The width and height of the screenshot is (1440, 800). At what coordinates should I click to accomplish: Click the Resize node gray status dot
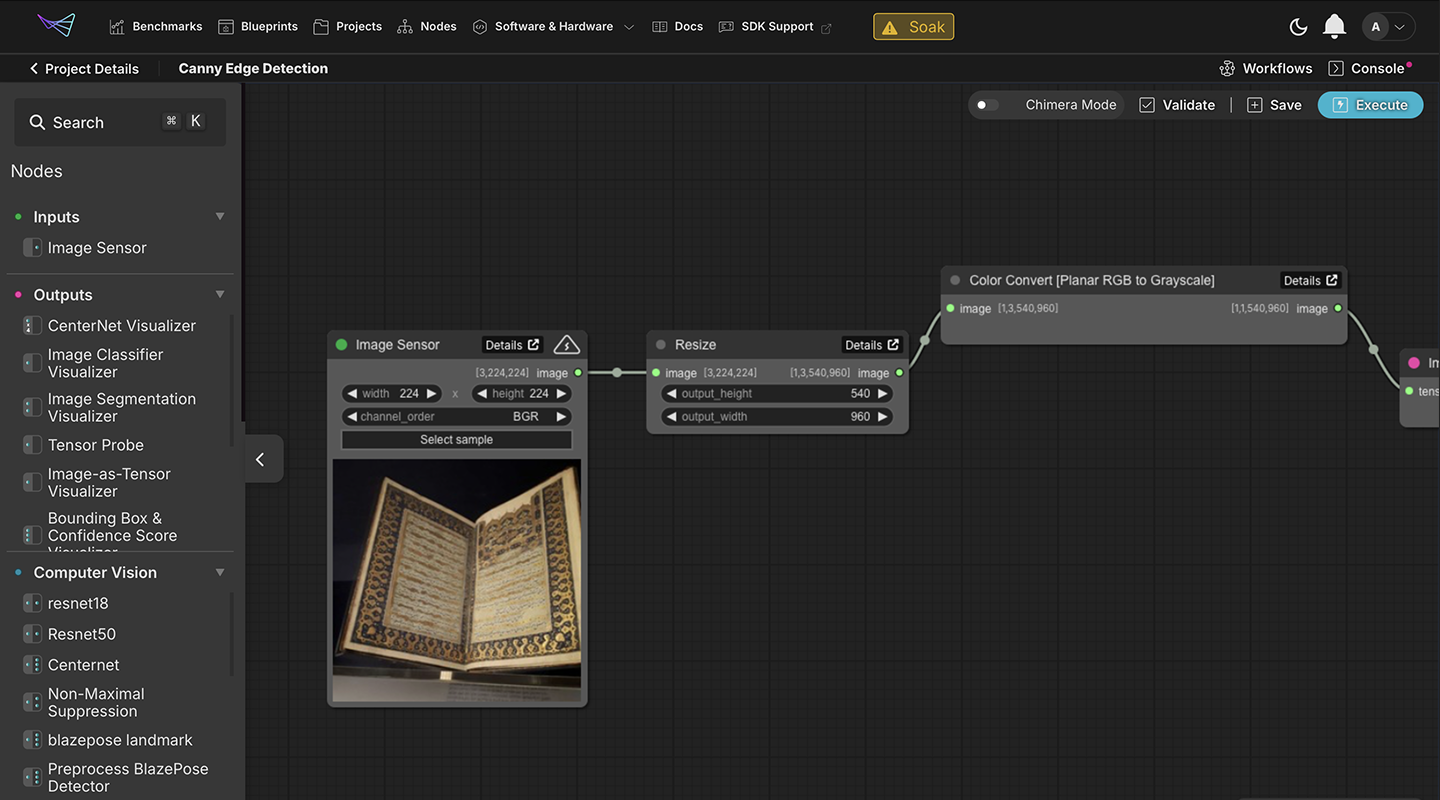point(660,345)
